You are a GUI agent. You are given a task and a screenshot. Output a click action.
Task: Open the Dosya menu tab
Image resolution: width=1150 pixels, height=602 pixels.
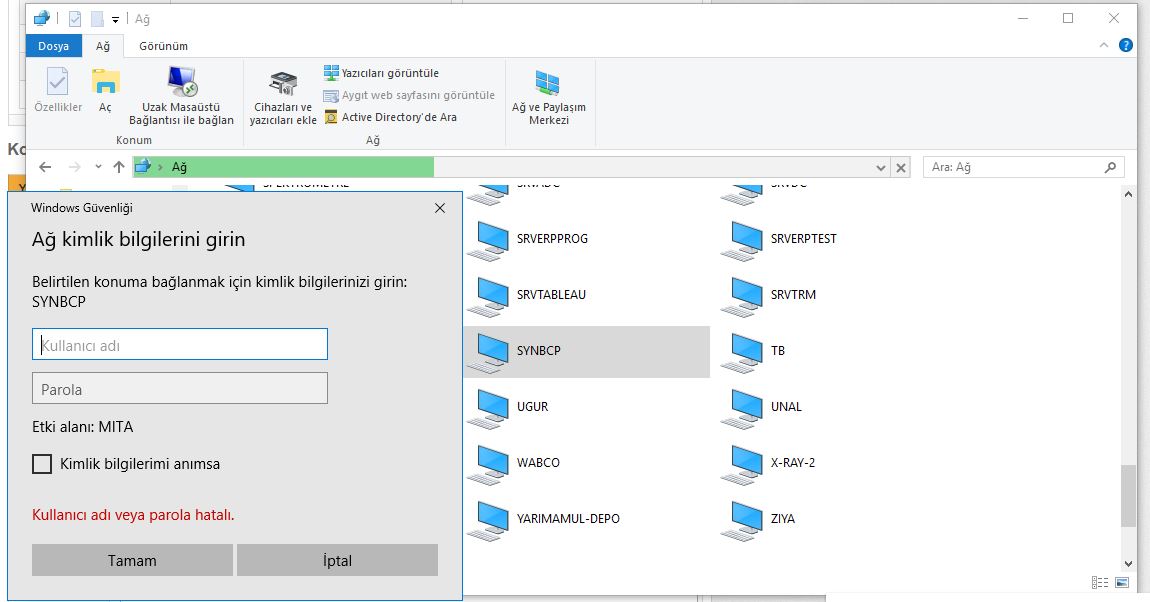click(x=54, y=46)
